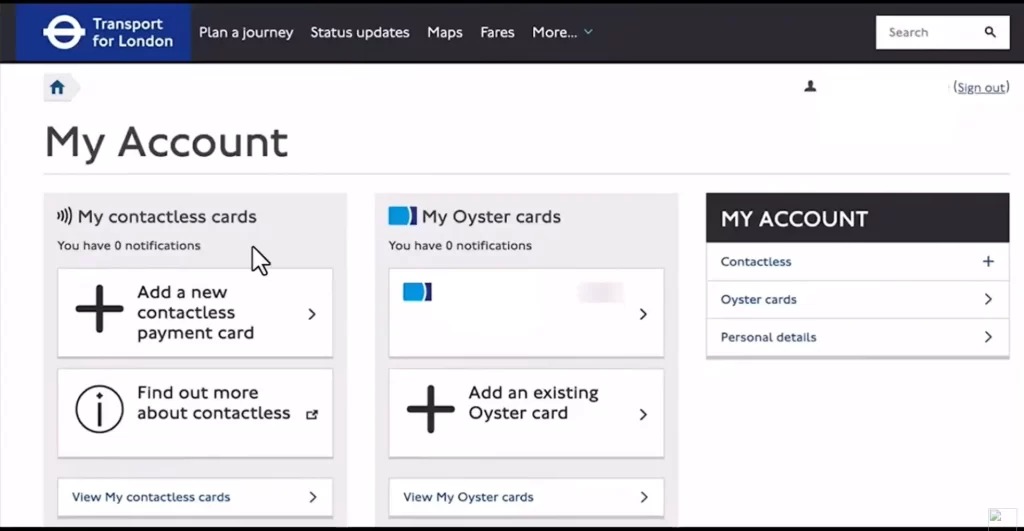
Task: Click the My contactless cards heading
Action: (167, 216)
